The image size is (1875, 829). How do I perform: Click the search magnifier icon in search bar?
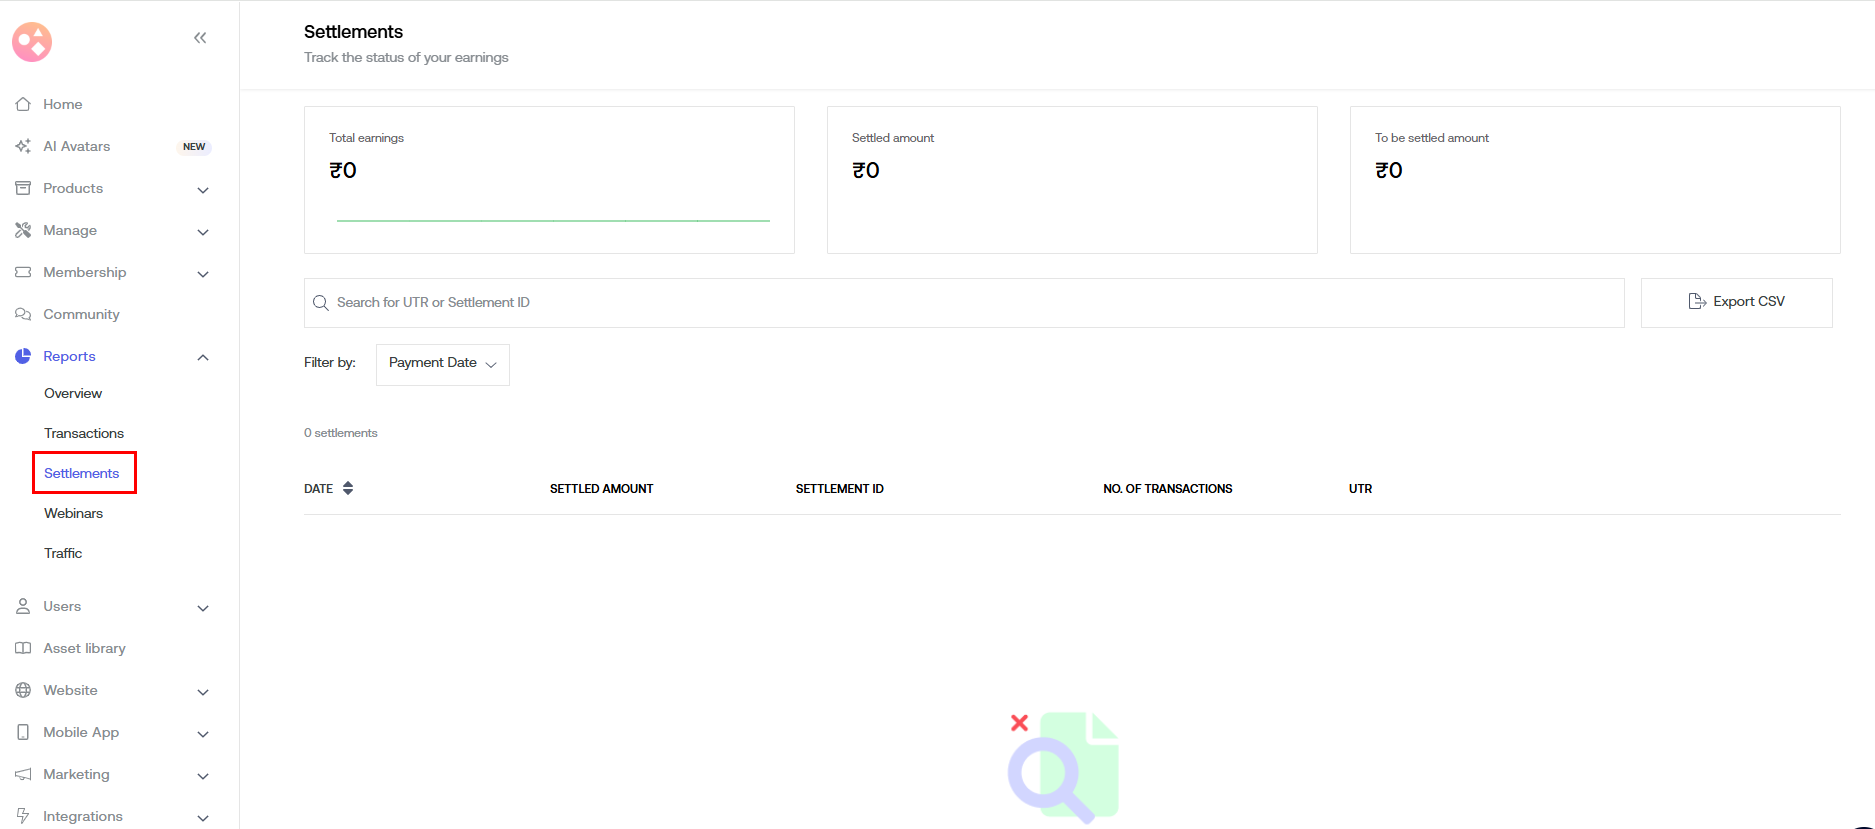pos(321,303)
